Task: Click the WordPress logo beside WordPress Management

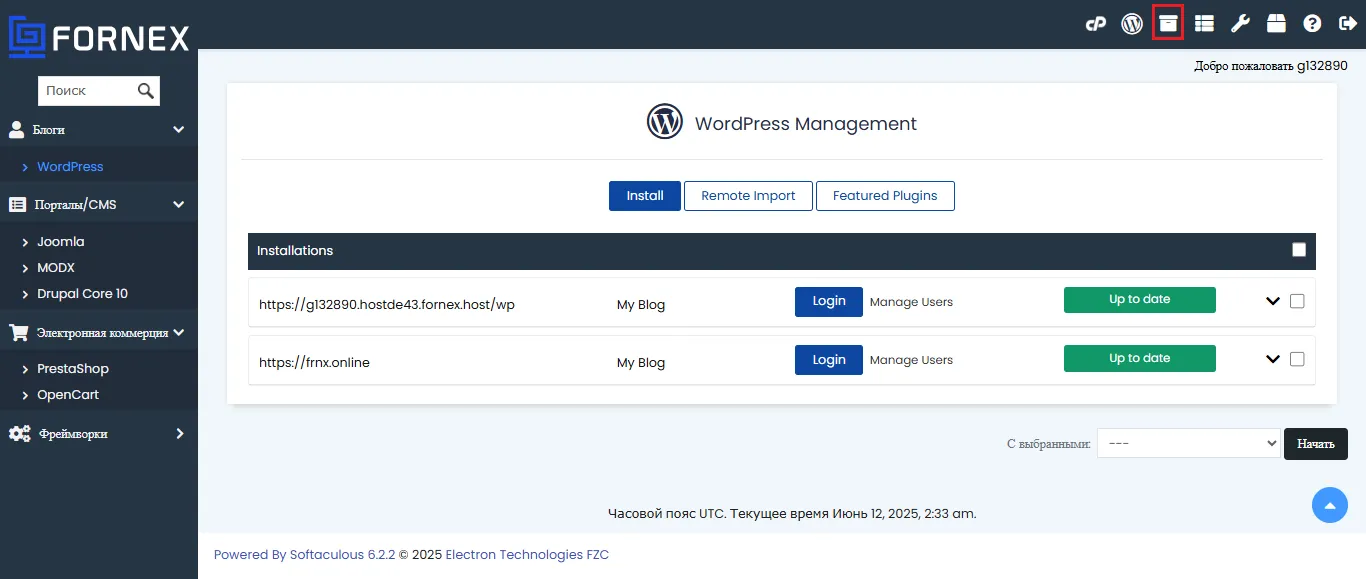Action: [664, 122]
